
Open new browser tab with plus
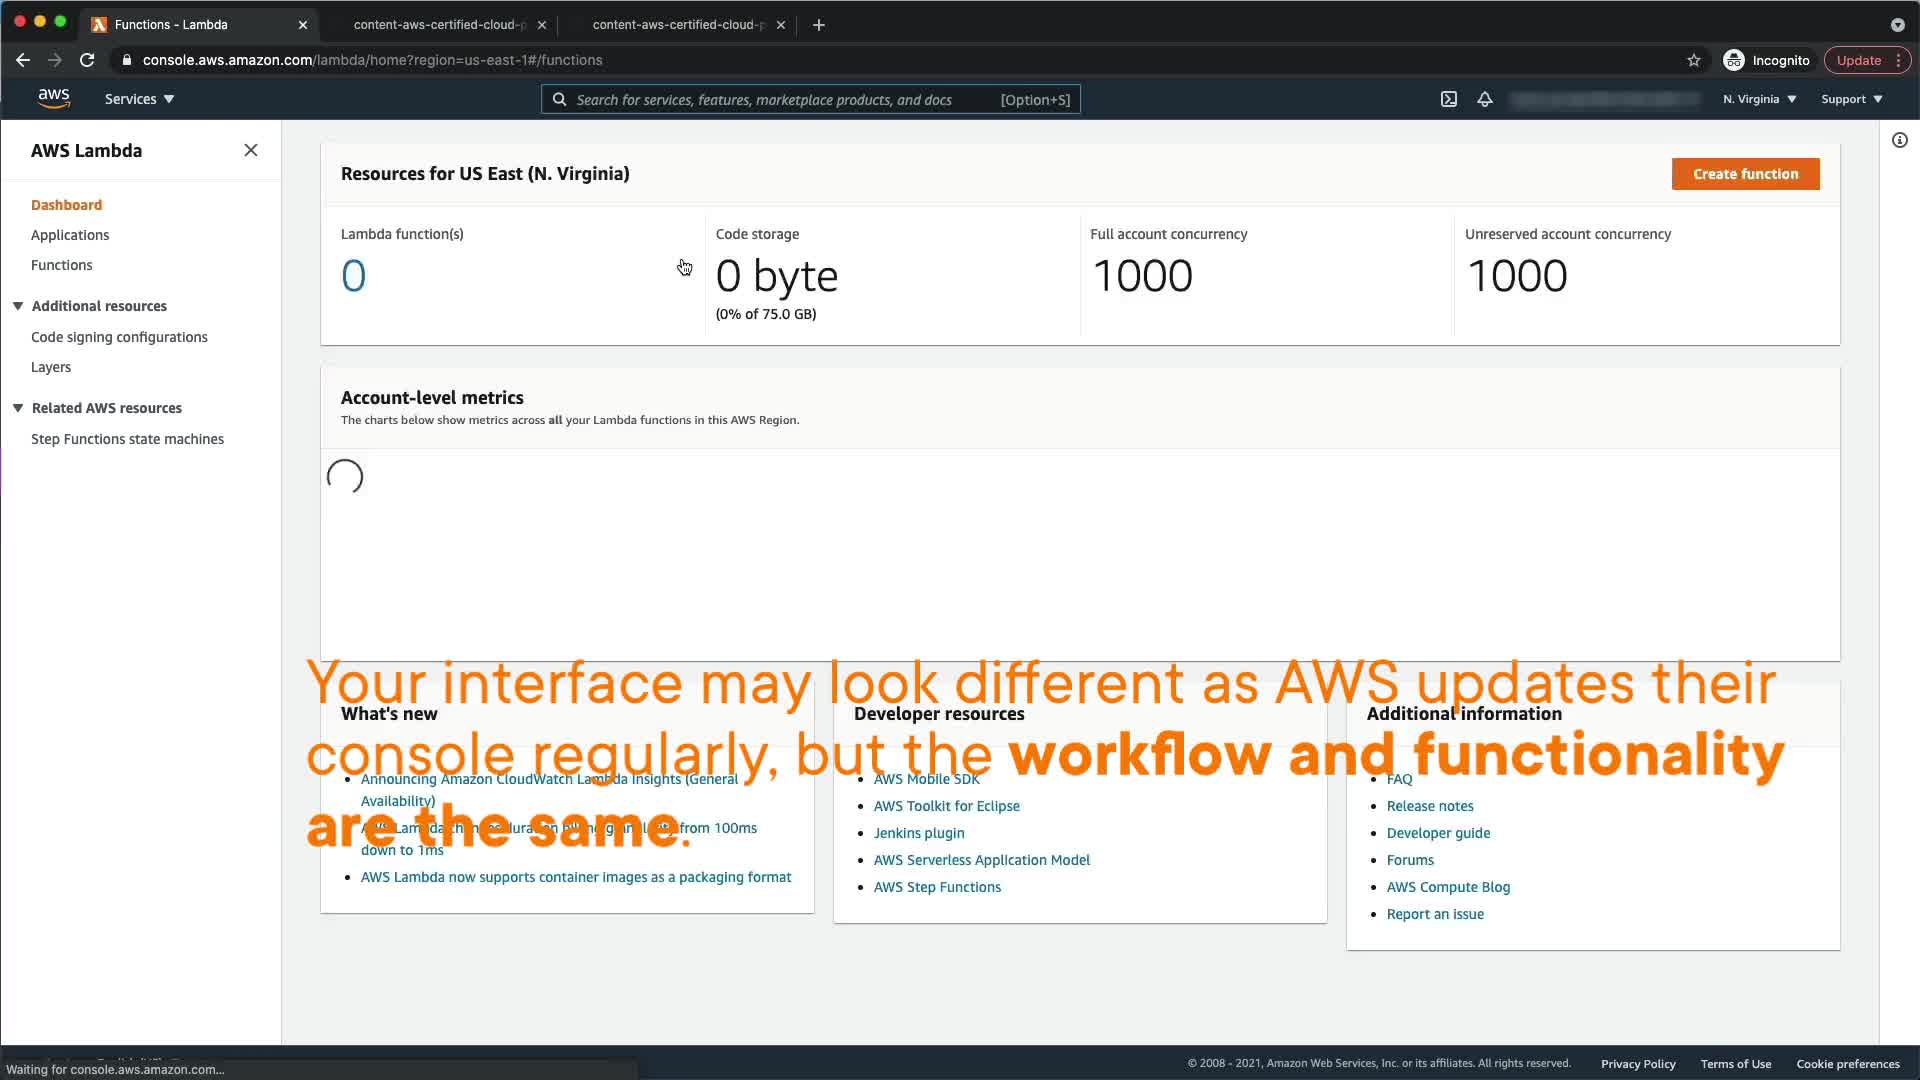(x=819, y=25)
